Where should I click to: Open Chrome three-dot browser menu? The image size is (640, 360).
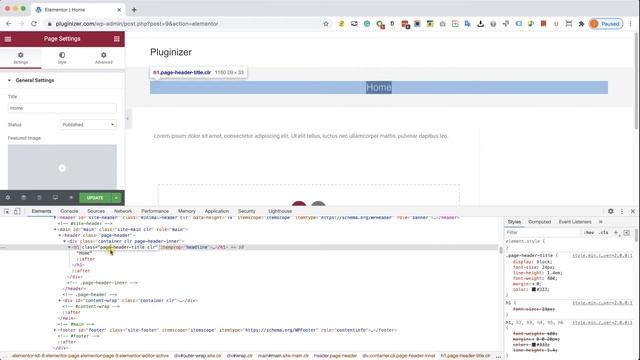click(631, 24)
